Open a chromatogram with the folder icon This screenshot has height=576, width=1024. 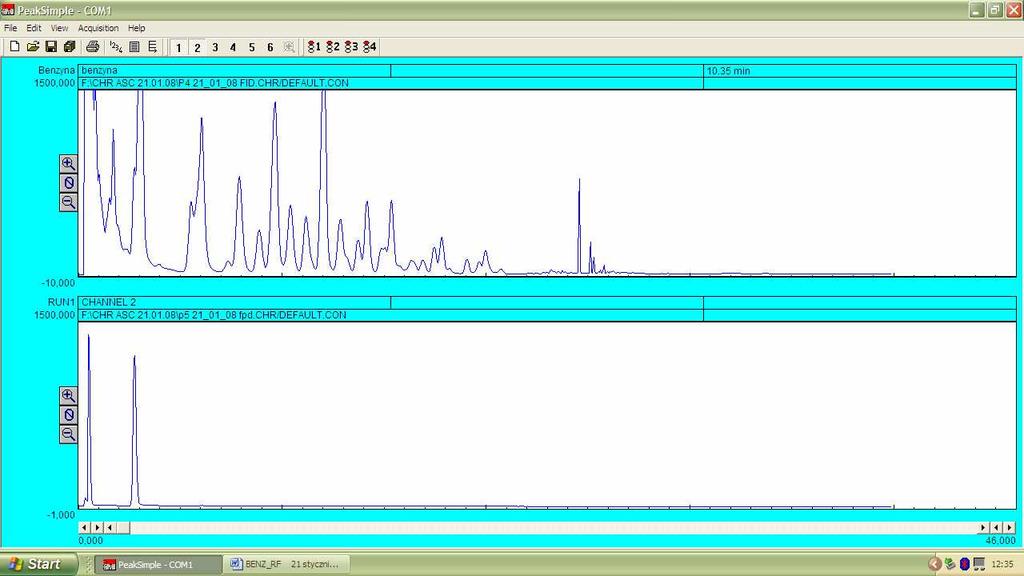tap(33, 46)
